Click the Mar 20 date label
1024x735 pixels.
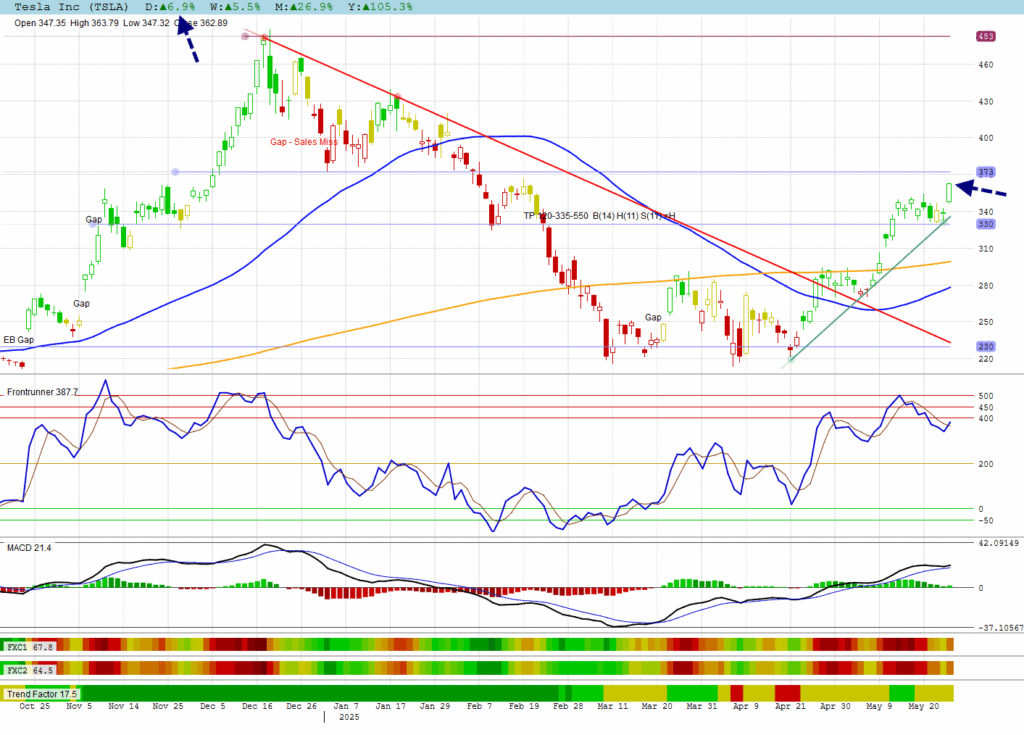[x=657, y=706]
